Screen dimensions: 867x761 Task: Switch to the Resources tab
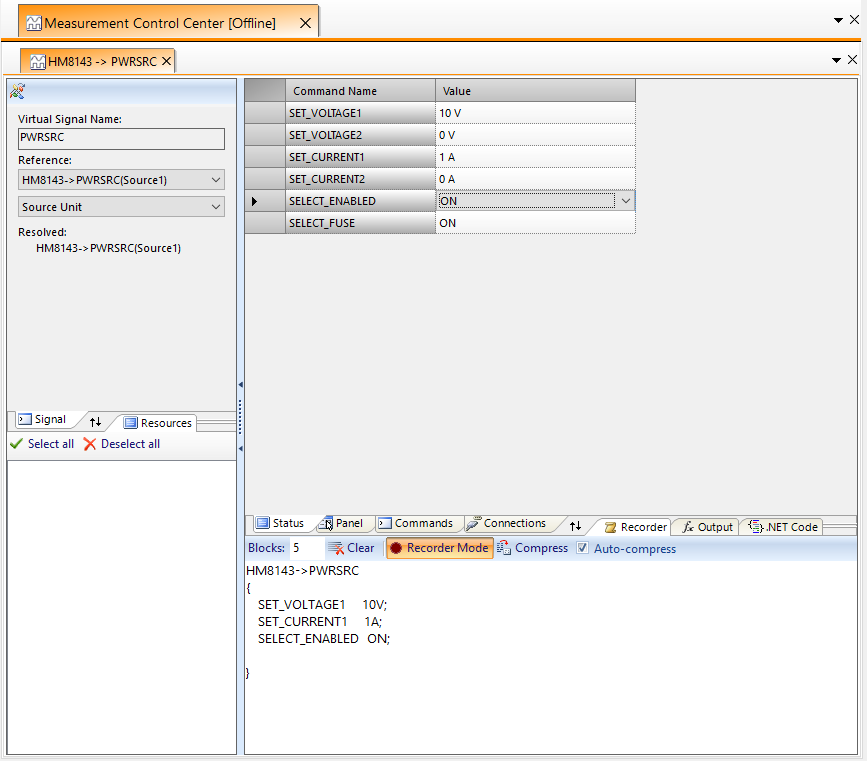tap(158, 423)
